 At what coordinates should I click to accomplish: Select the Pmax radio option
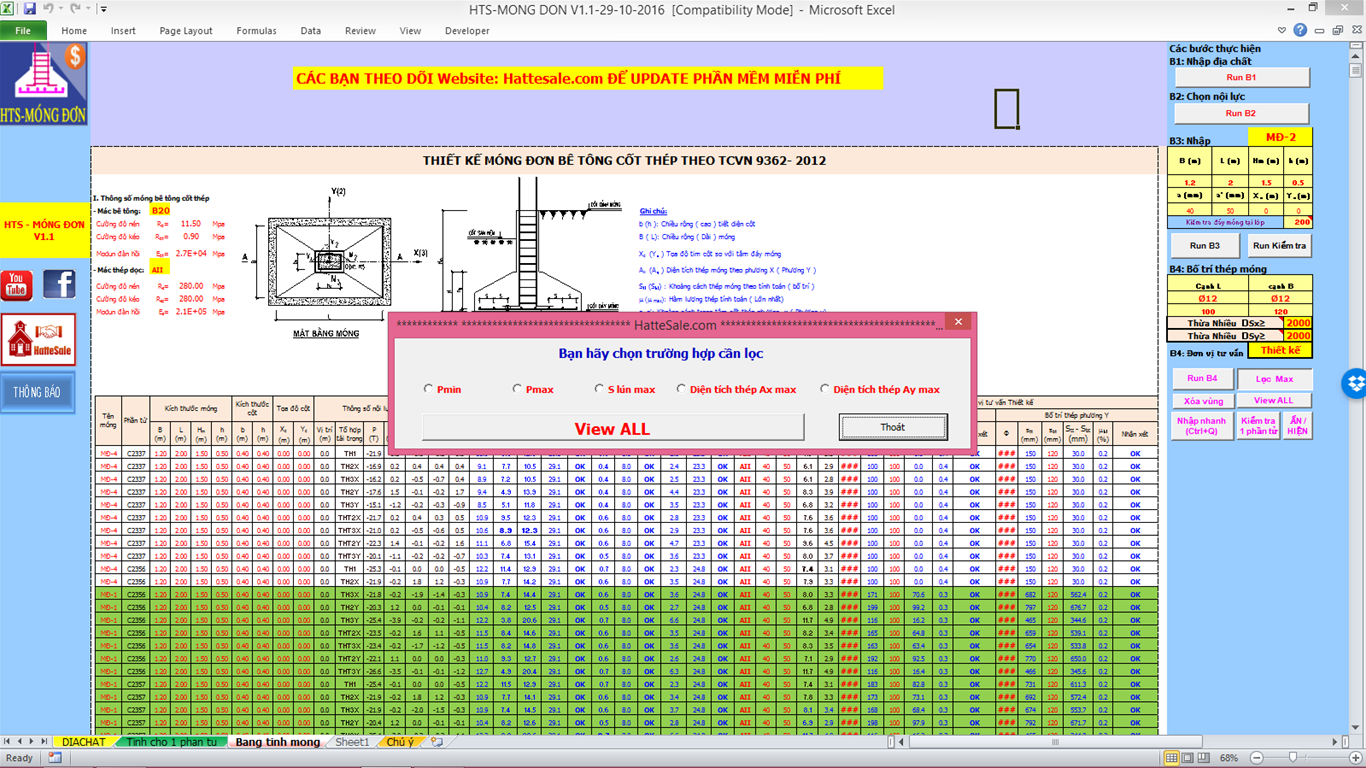coord(533,389)
